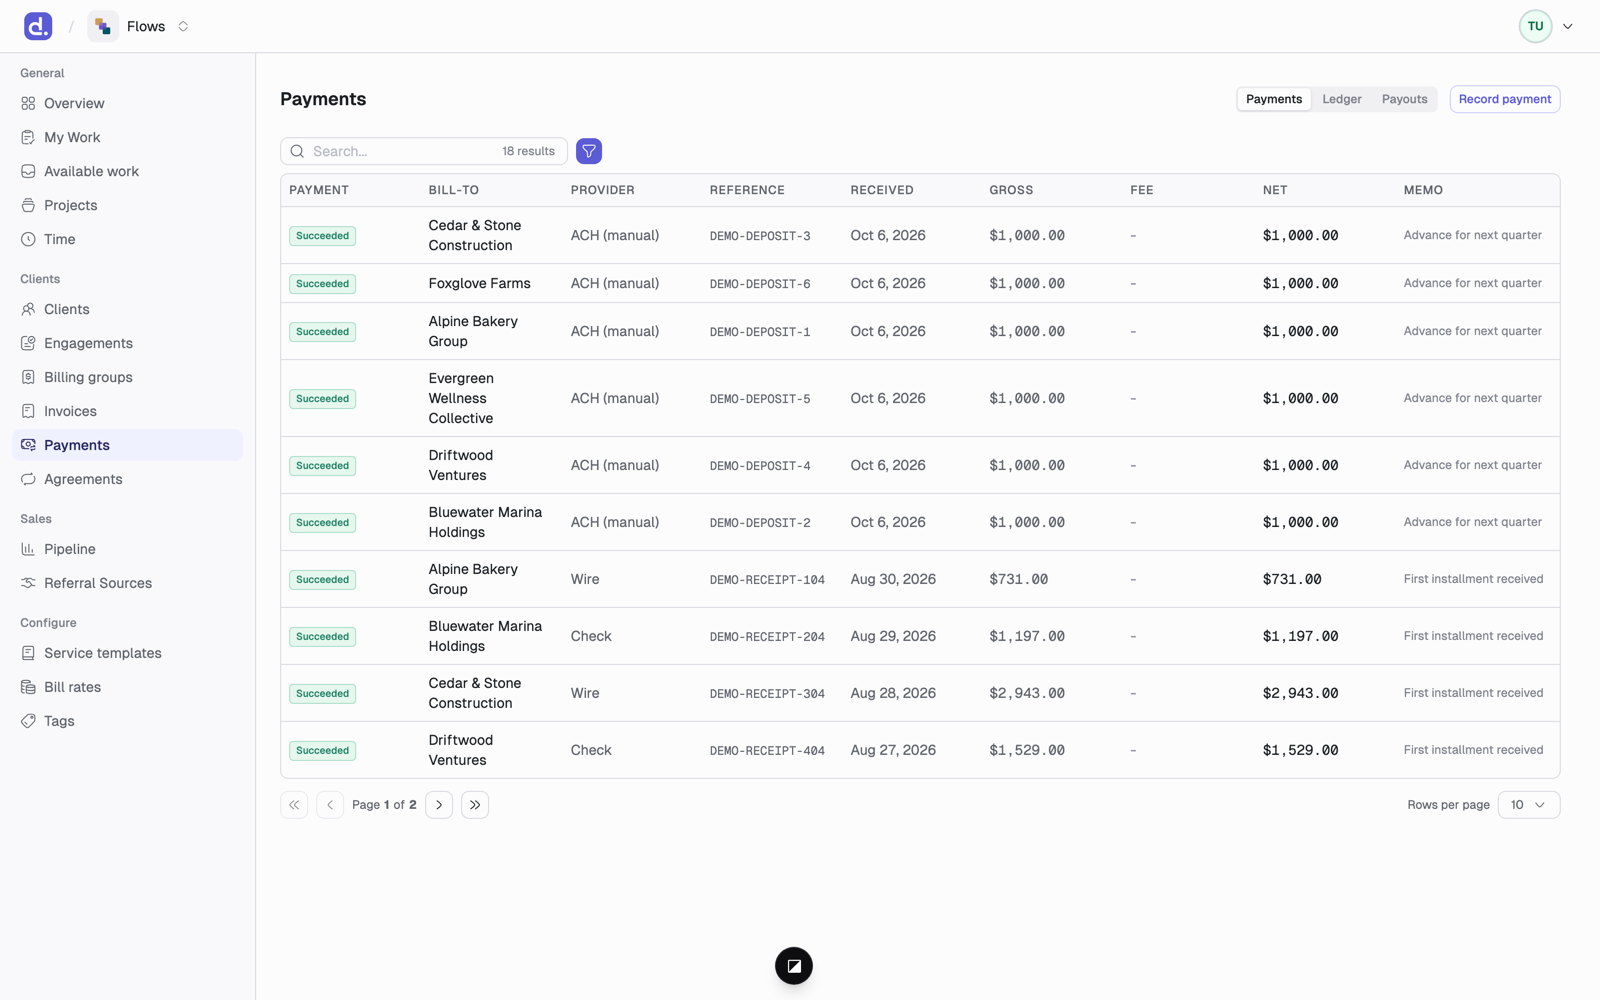
Task: Open Billing groups page
Action: click(x=88, y=377)
